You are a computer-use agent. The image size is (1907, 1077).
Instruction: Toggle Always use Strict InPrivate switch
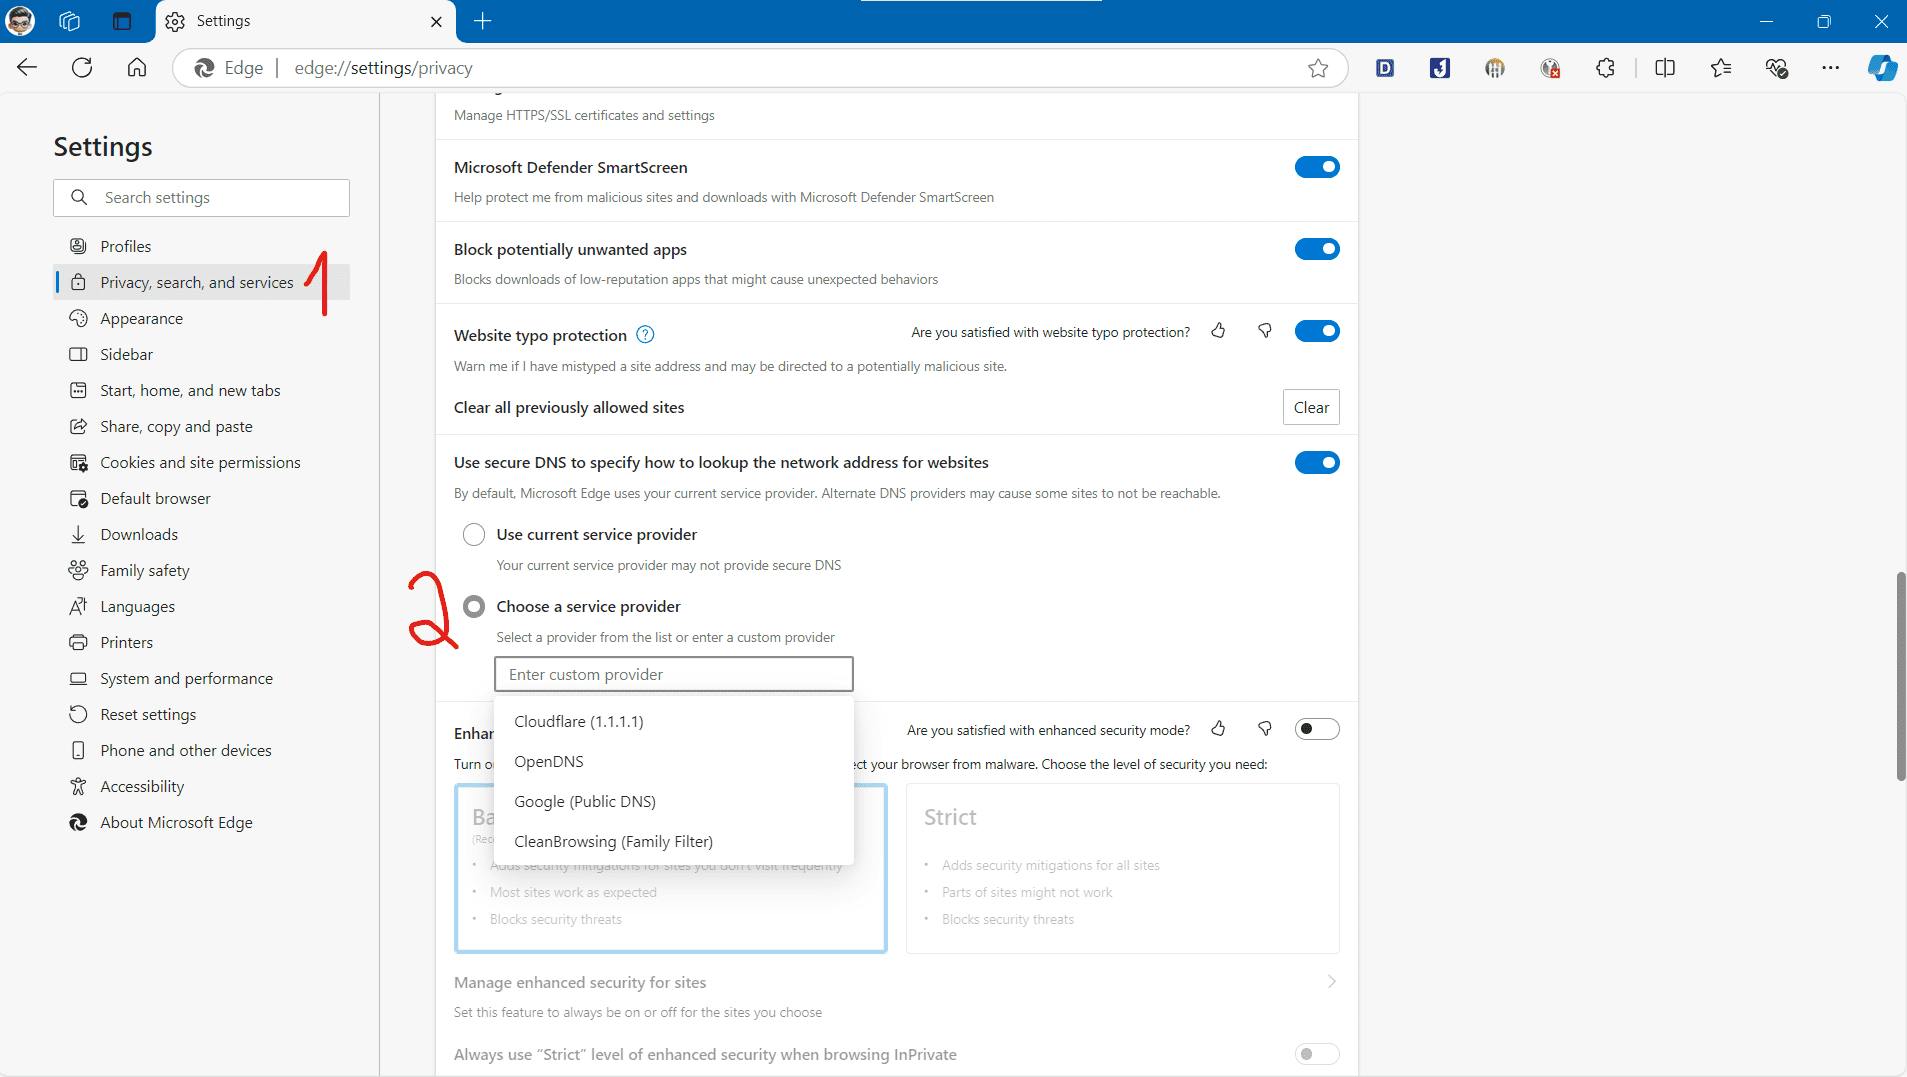coord(1317,1054)
